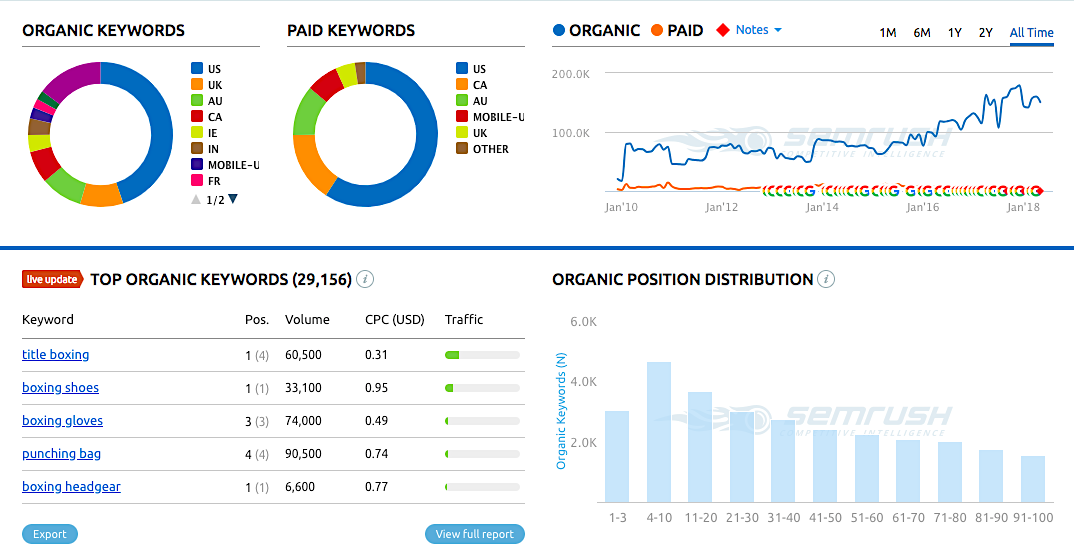Screen dimensions: 1074x558
Task: Select the All Time range
Action: 1031,33
